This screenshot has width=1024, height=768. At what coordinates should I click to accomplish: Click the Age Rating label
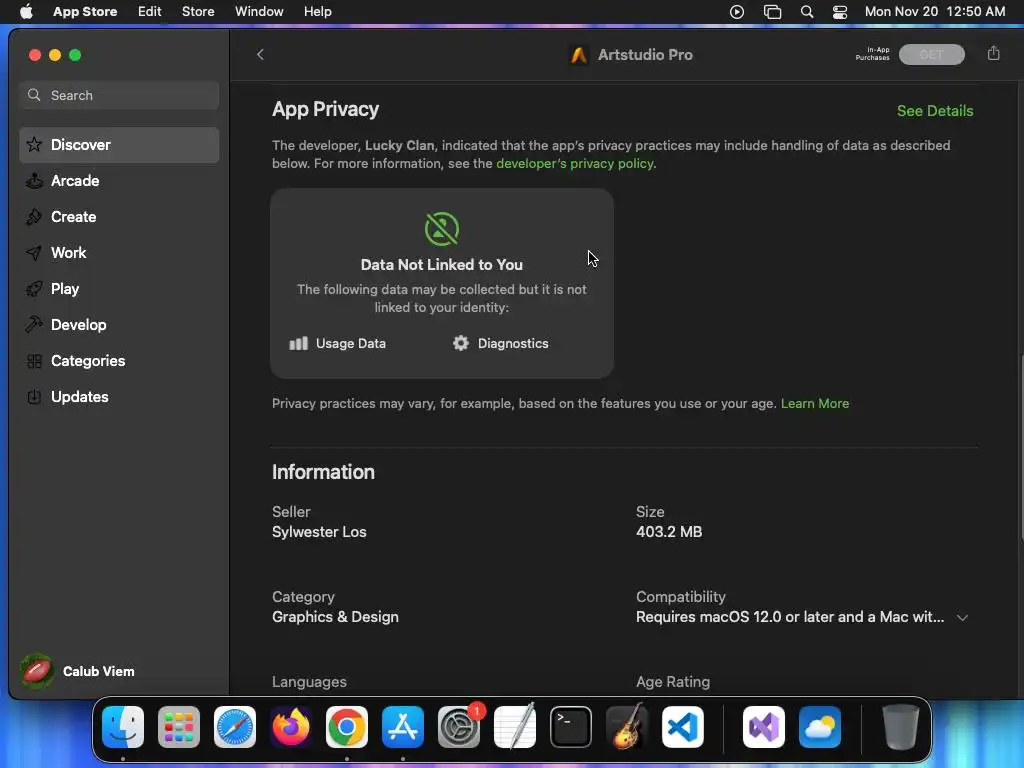point(673,682)
